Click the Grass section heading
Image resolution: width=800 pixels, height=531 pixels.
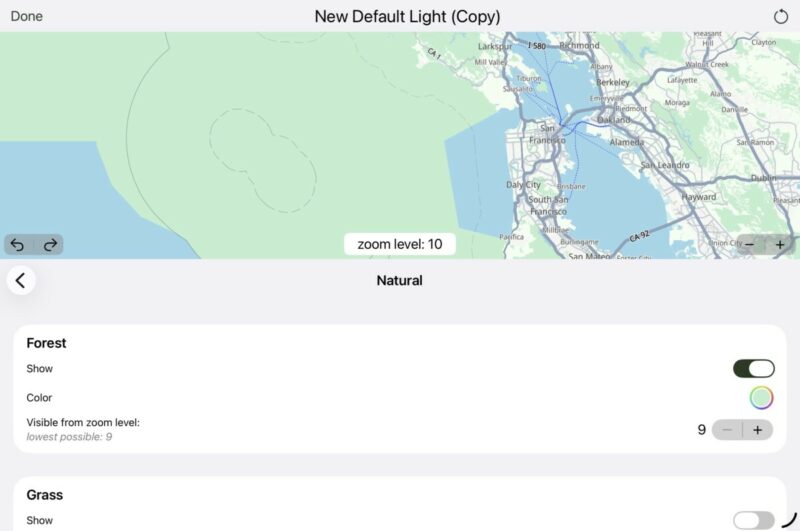click(x=44, y=495)
